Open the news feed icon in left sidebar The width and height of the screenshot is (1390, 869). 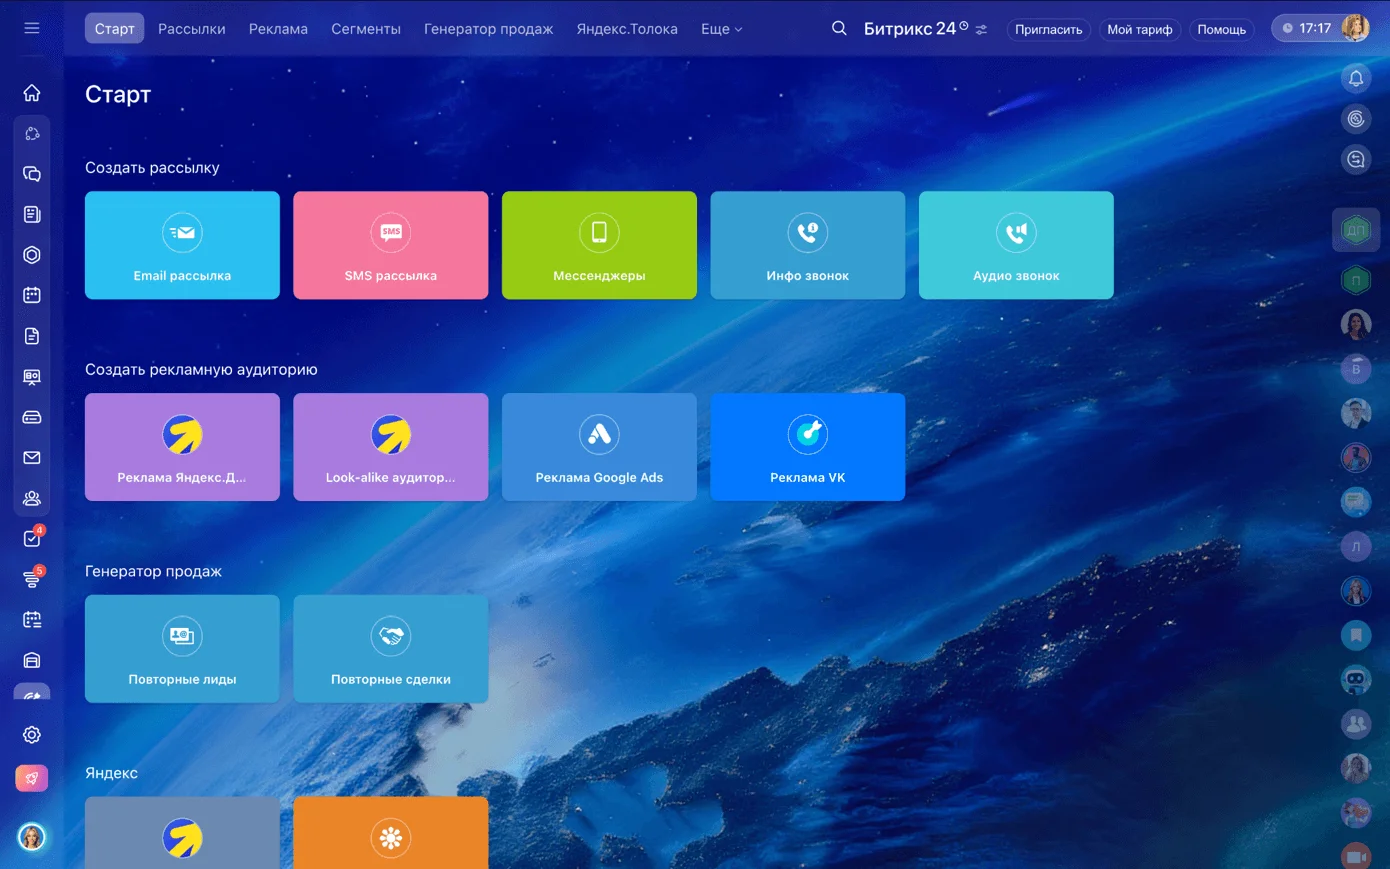coord(32,214)
